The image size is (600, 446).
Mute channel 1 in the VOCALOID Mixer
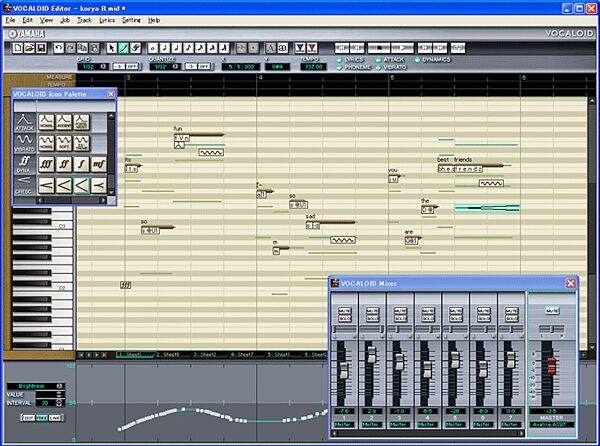(344, 311)
